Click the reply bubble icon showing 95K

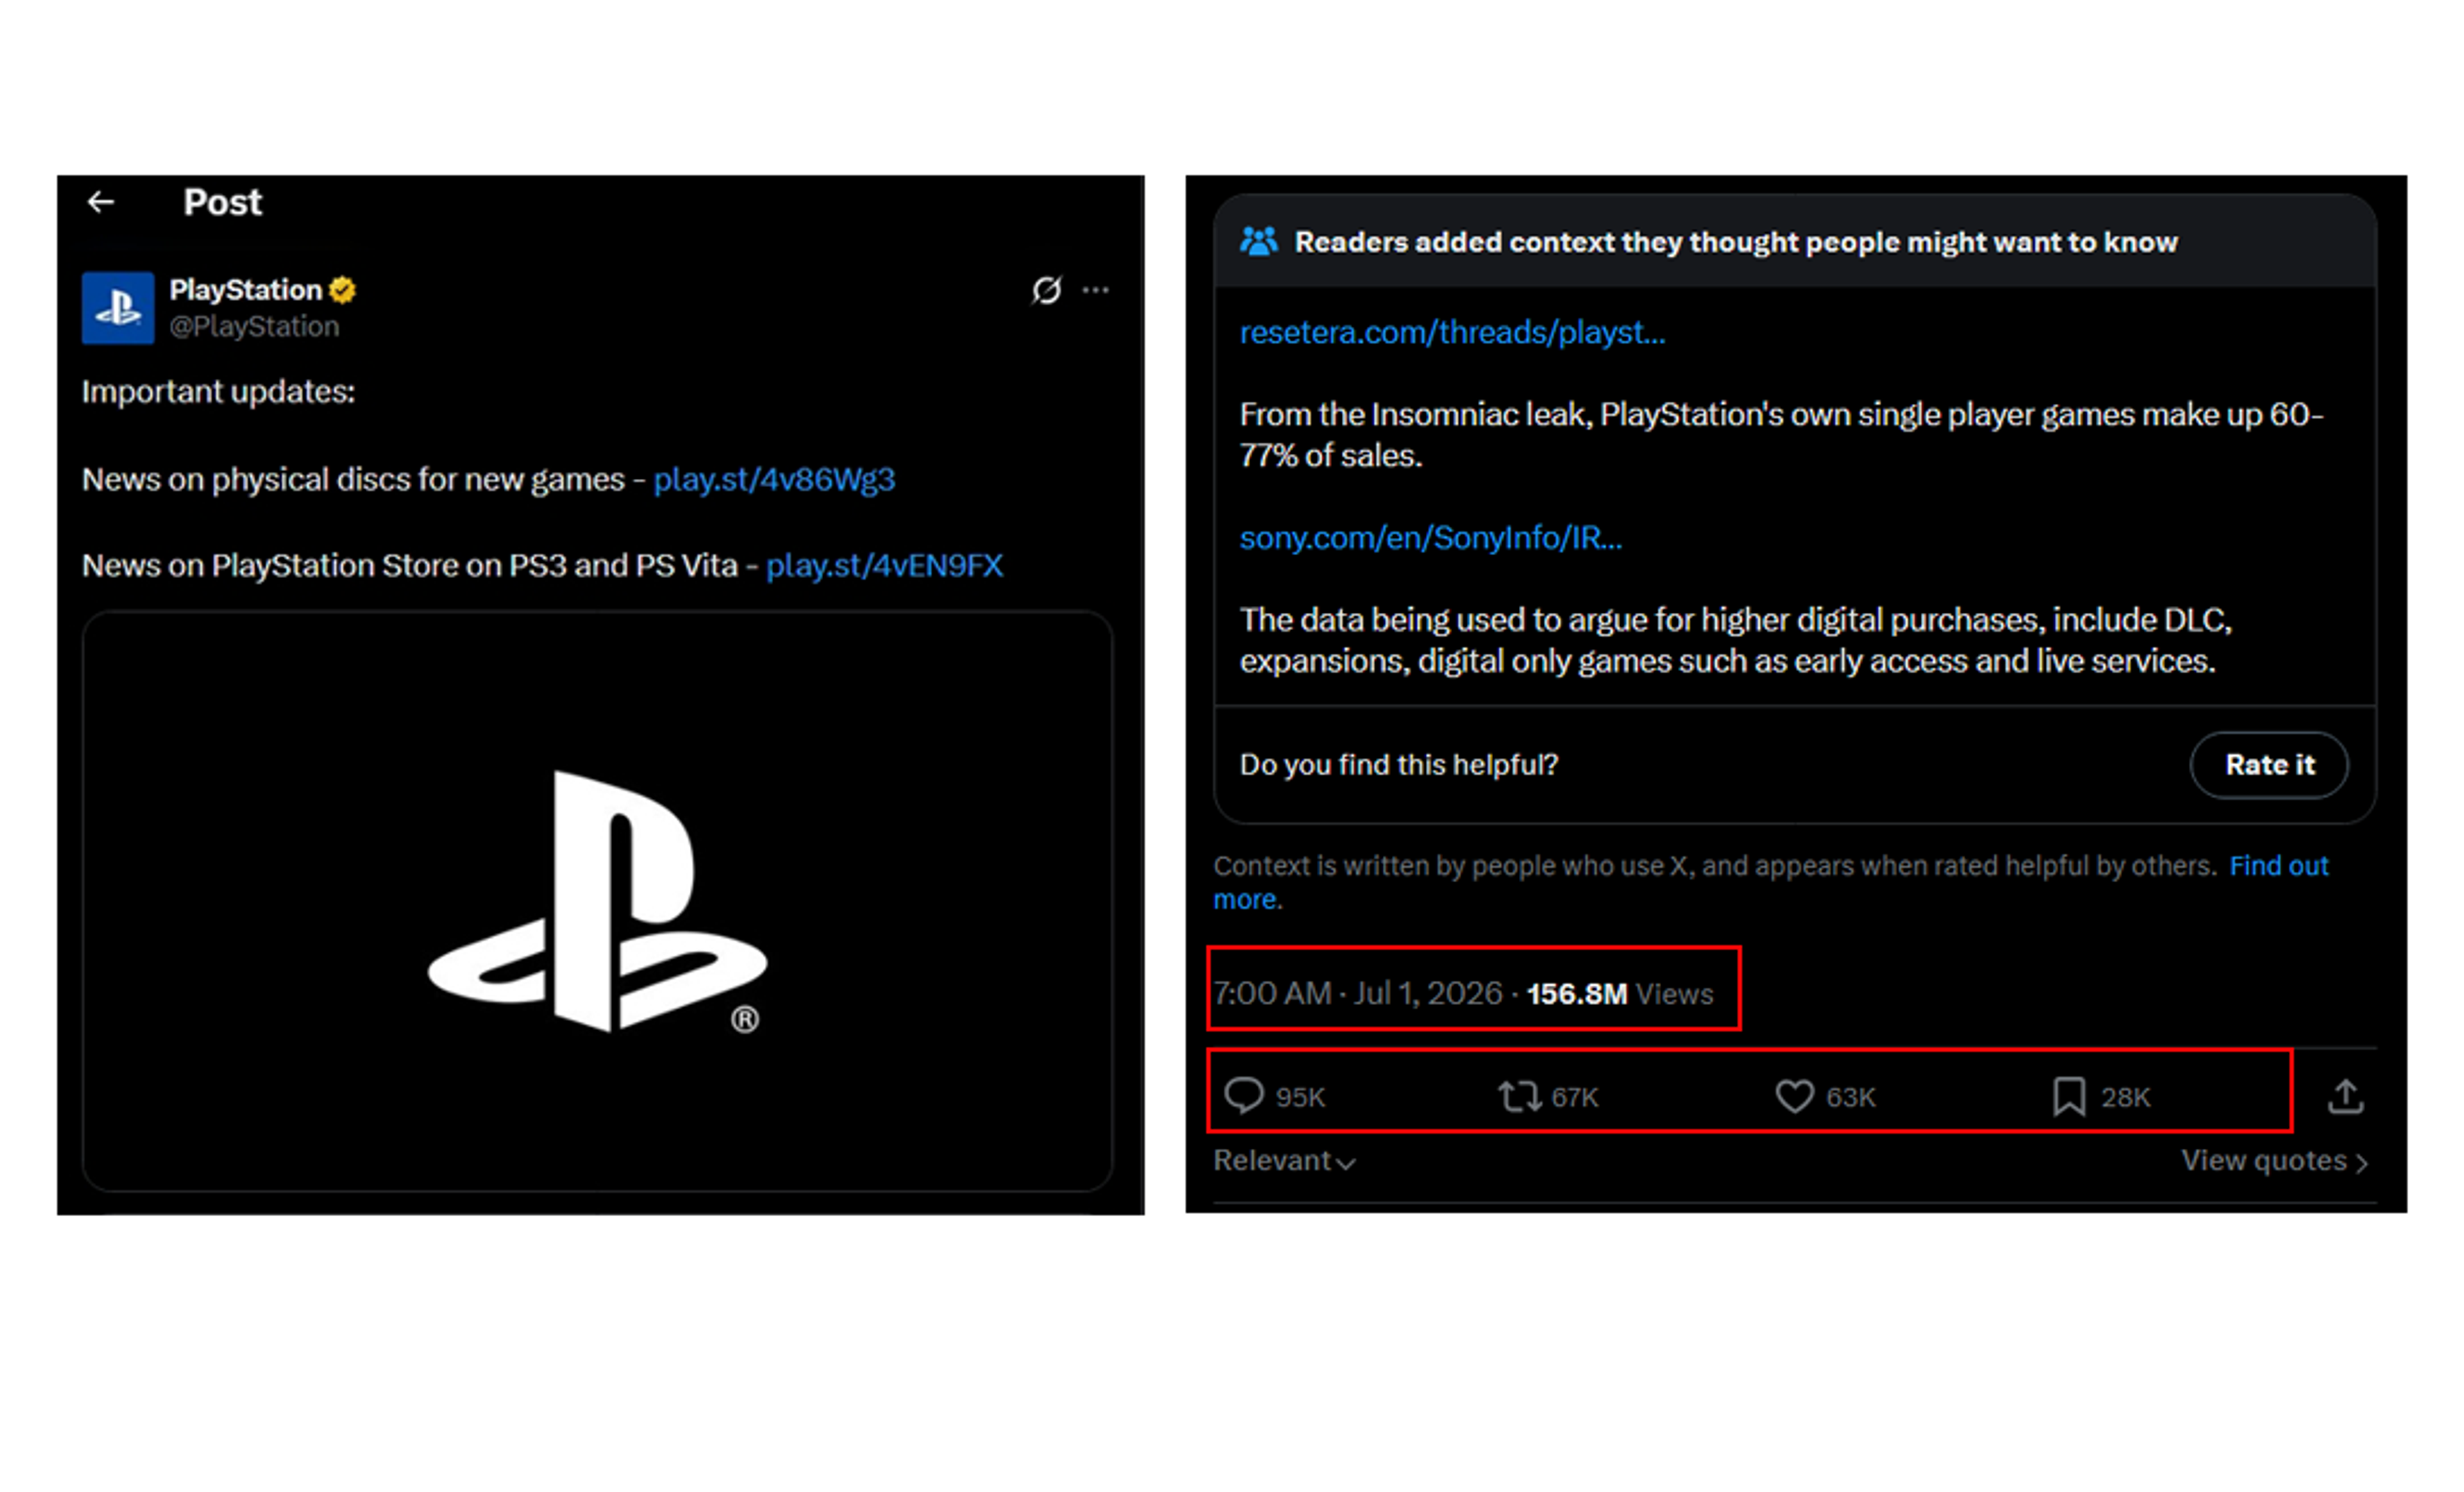(1245, 1096)
